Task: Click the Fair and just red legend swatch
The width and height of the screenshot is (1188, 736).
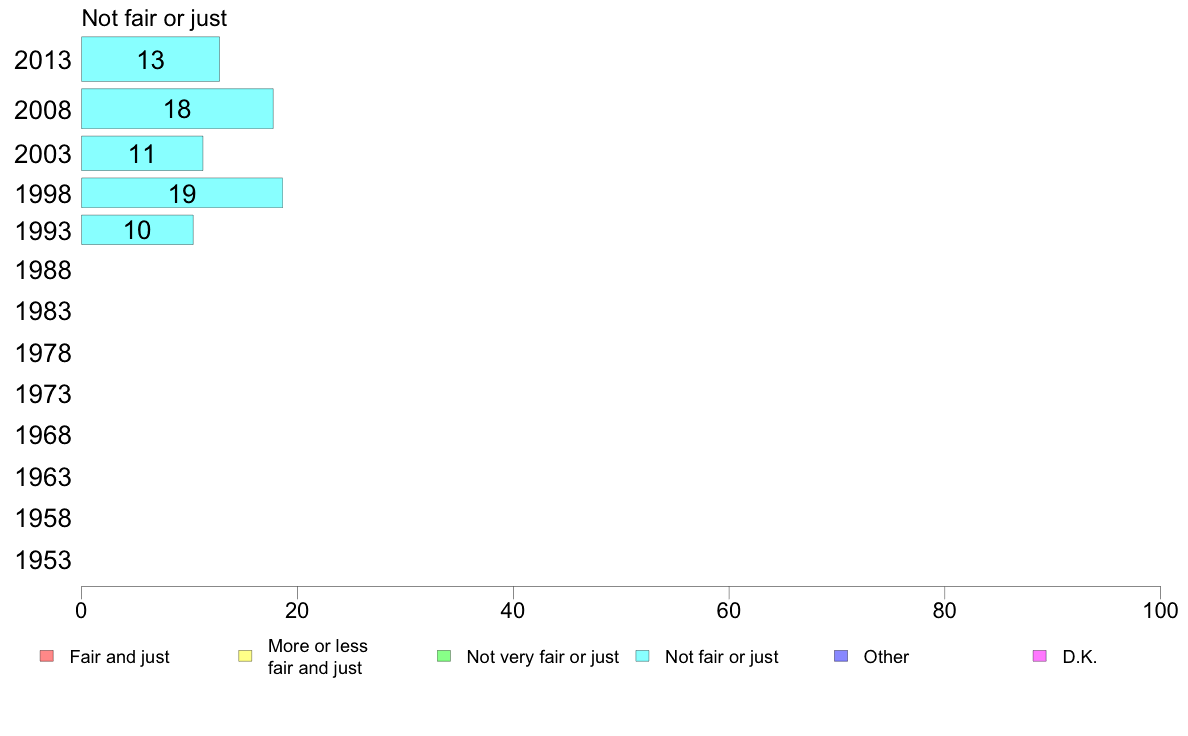Action: click(x=47, y=656)
